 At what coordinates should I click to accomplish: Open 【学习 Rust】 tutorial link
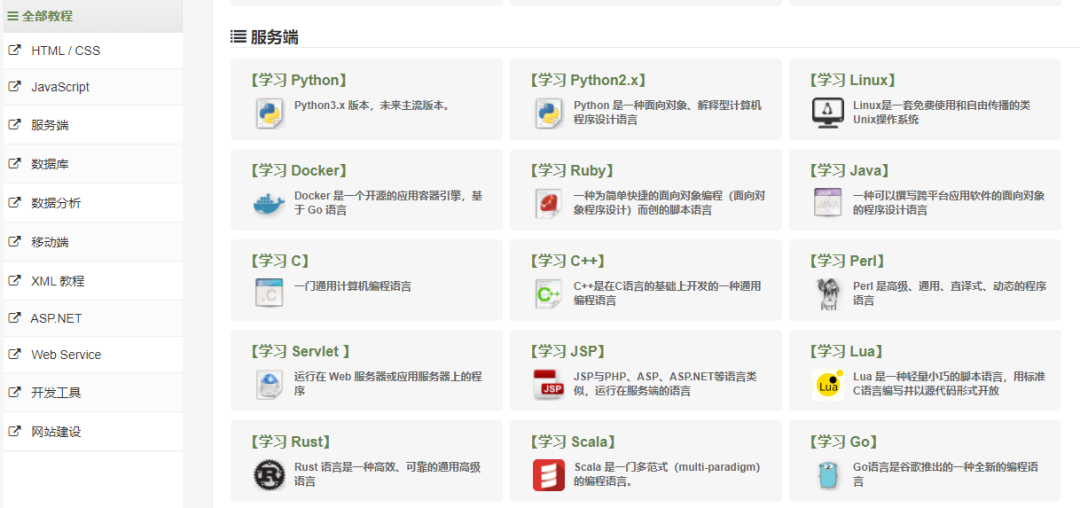pyautogui.click(x=291, y=441)
